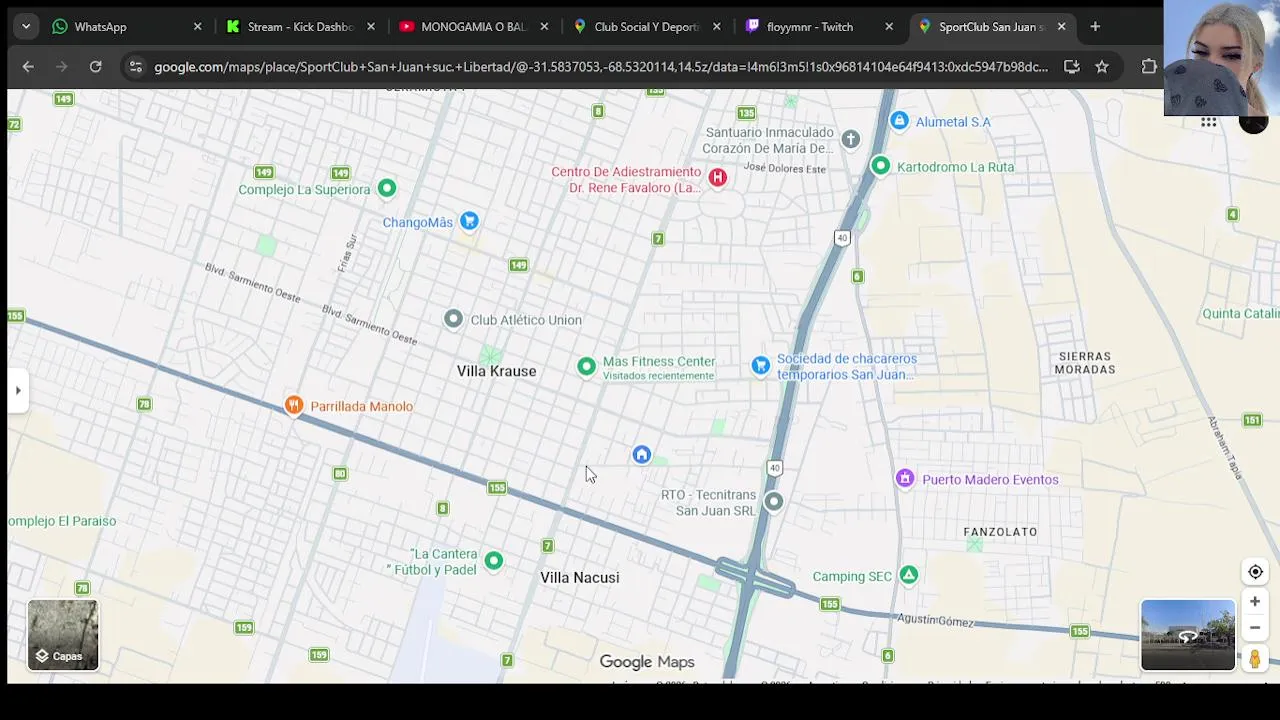This screenshot has width=1280, height=720.
Task: Switch map layer to satellite via Capas
Action: tap(63, 635)
